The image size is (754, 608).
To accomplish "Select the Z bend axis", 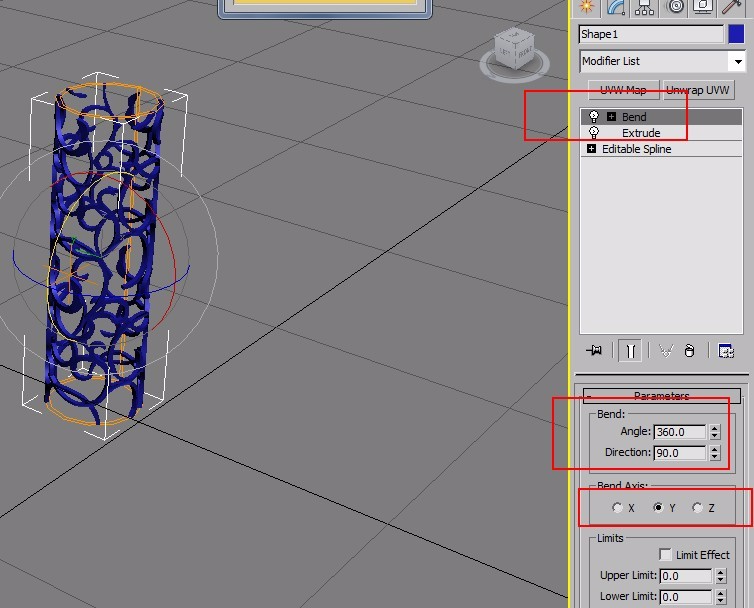I will 697,508.
